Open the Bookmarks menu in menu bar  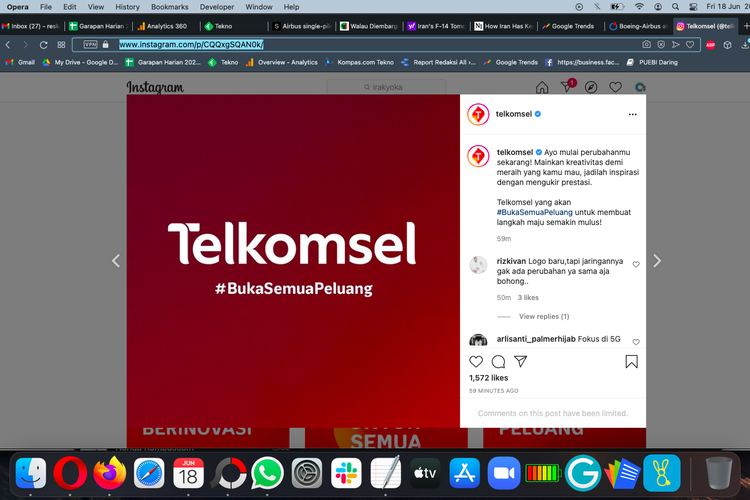click(169, 7)
